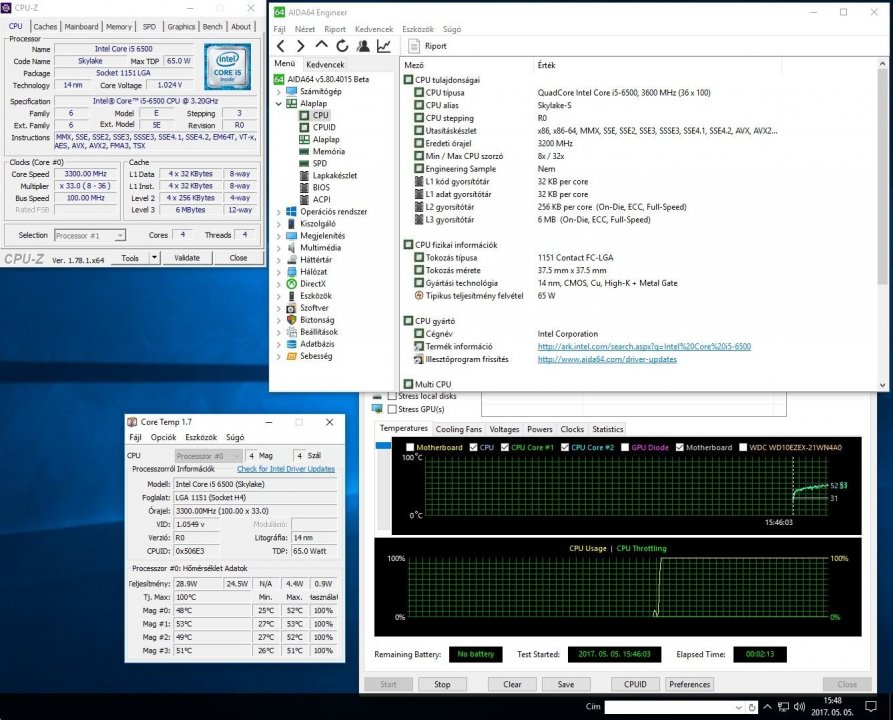
Task: Toggle the Stress local disks checkbox
Action: tap(392, 396)
